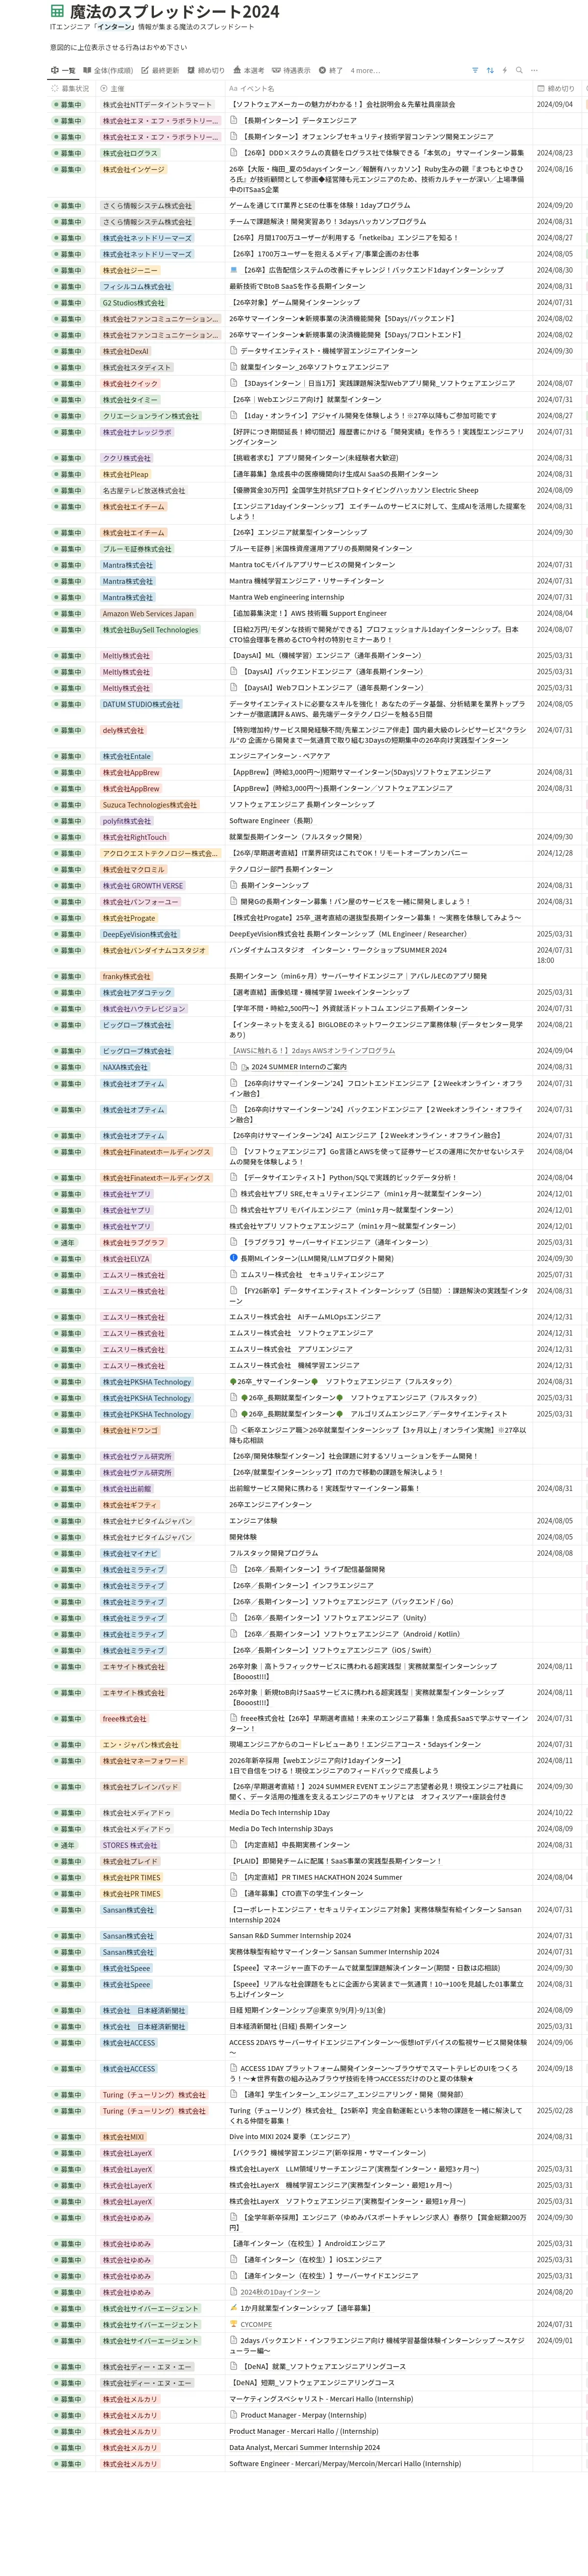Click the spreadsheet page icon beside the title
588x2576 pixels.
(x=57, y=12)
